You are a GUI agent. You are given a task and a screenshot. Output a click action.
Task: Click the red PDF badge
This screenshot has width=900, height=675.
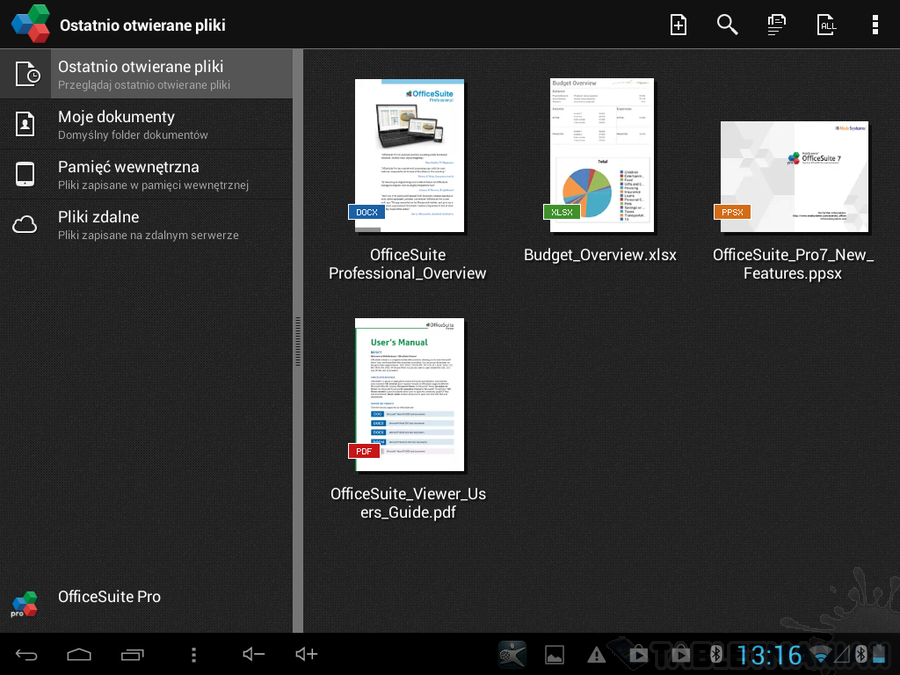pyautogui.click(x=363, y=451)
